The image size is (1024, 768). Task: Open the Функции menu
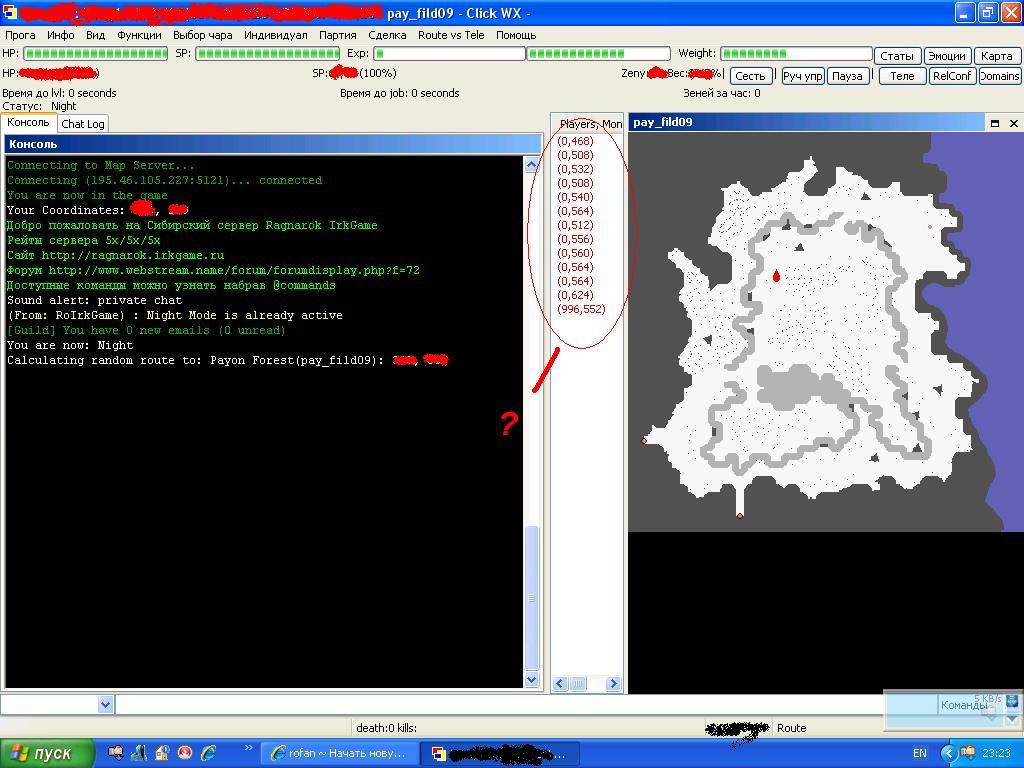(x=139, y=35)
